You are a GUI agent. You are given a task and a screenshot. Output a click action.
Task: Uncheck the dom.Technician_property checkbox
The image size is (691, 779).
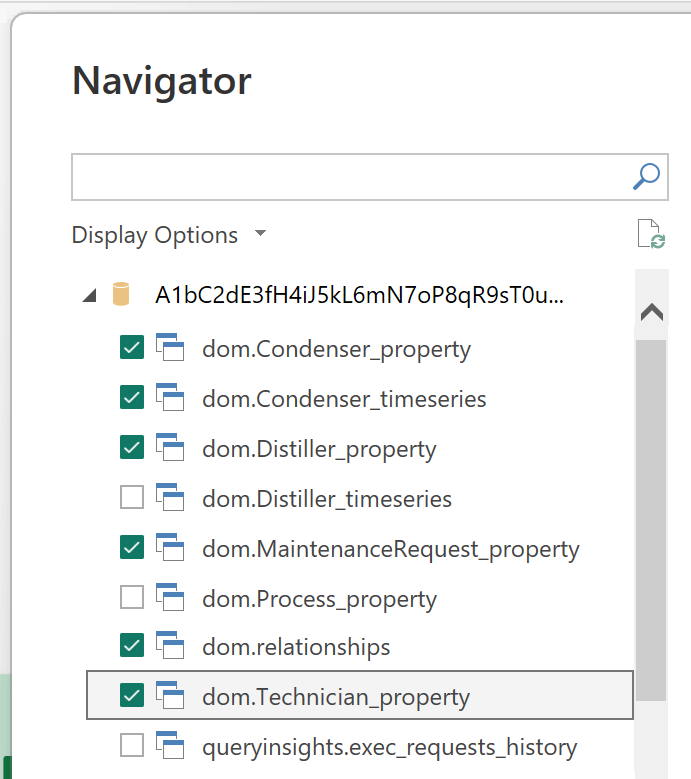(132, 695)
